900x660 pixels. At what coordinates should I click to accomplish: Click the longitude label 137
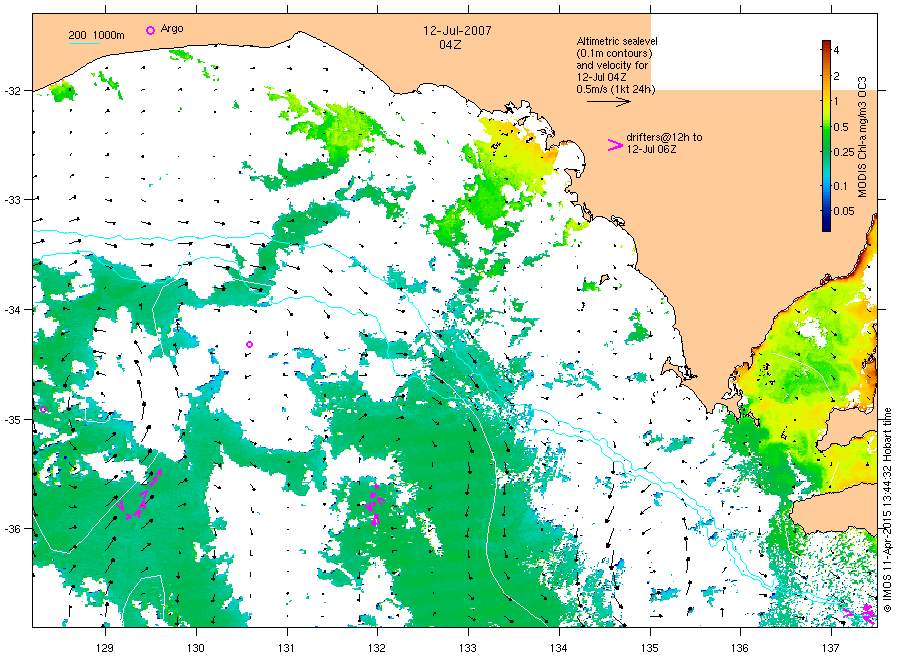coord(831,648)
